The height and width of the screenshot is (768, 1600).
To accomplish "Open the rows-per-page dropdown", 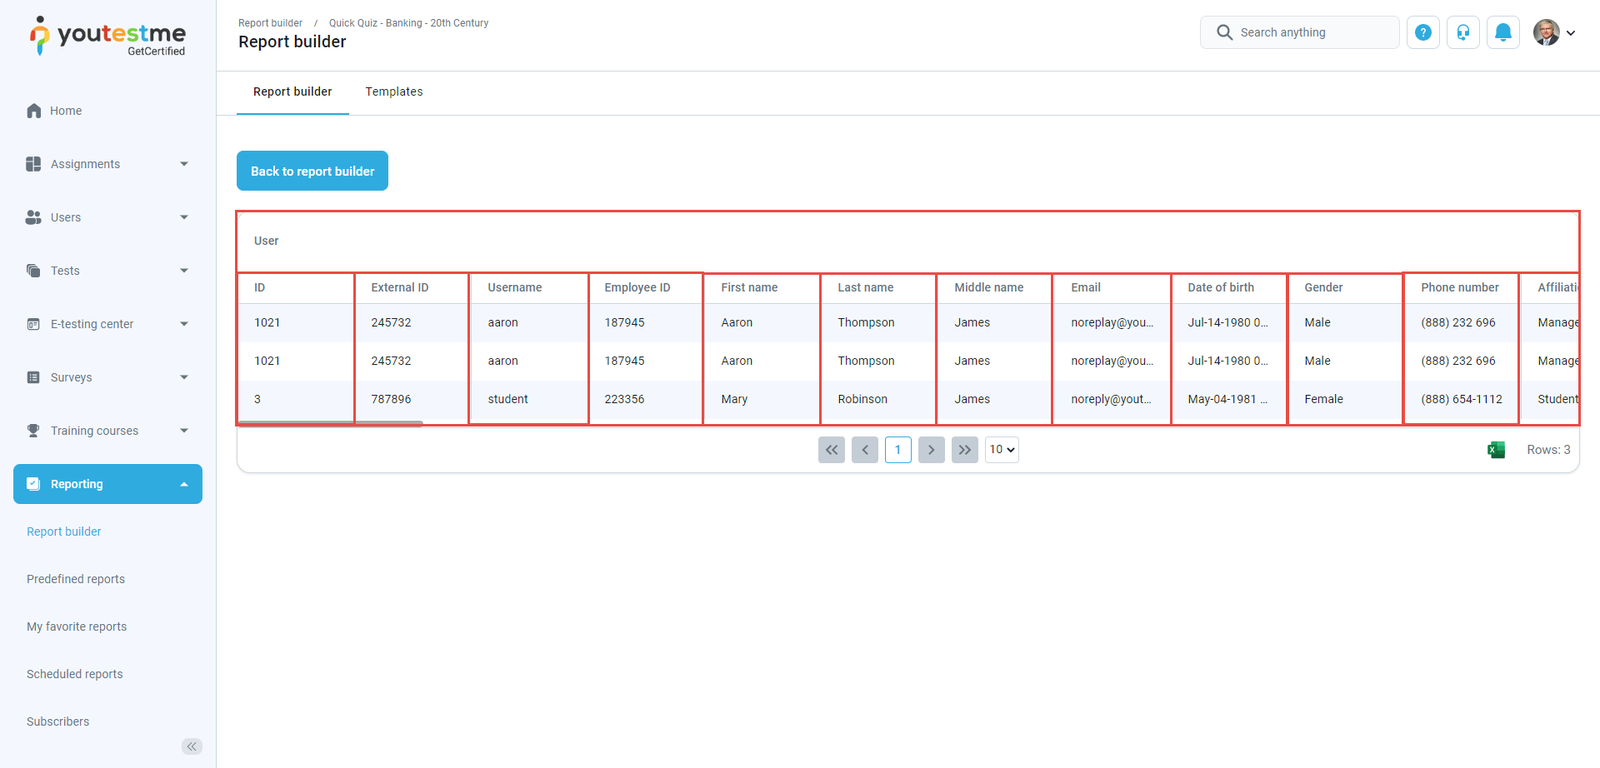I will [x=1002, y=450].
